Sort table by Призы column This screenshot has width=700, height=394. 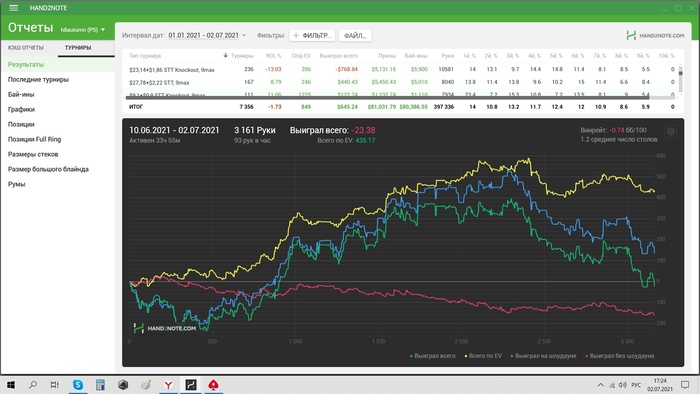[x=387, y=56]
